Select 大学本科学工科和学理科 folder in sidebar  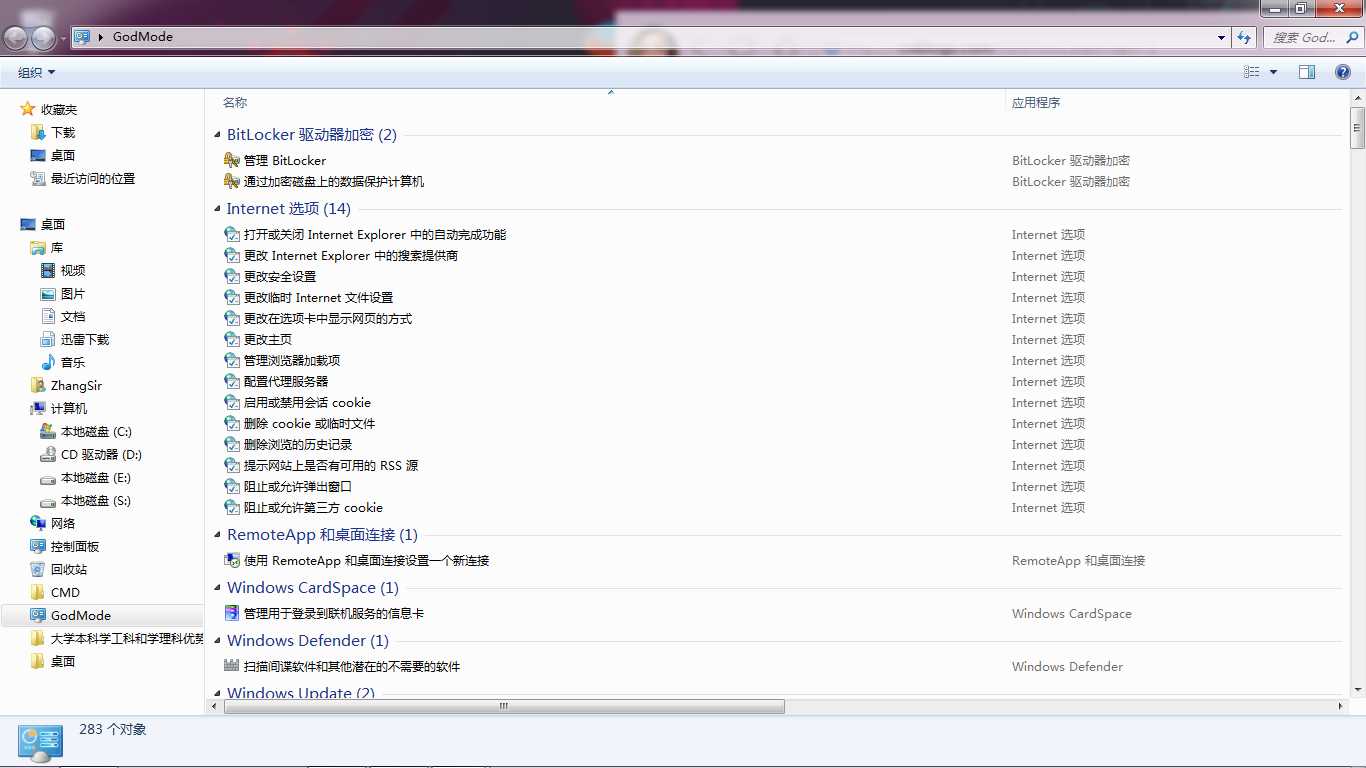coord(127,638)
